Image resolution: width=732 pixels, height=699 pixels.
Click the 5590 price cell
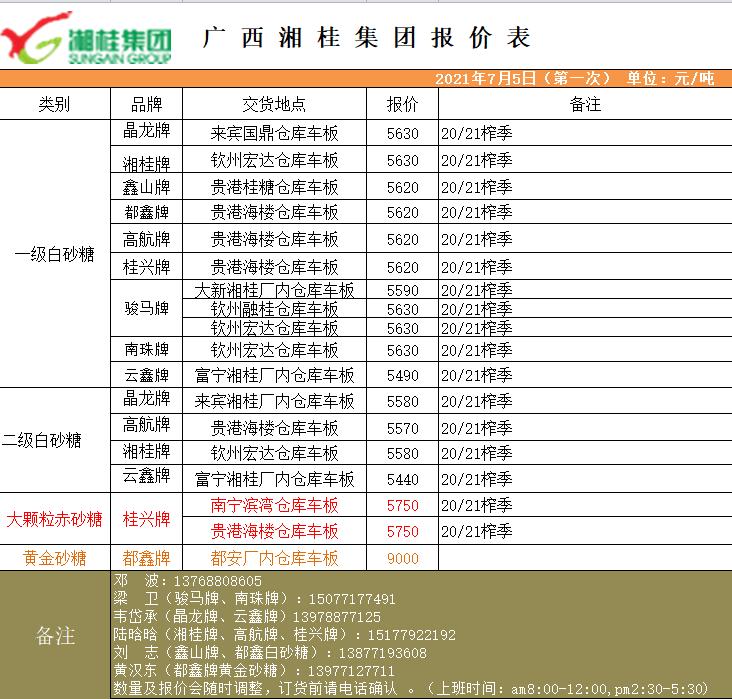402,291
